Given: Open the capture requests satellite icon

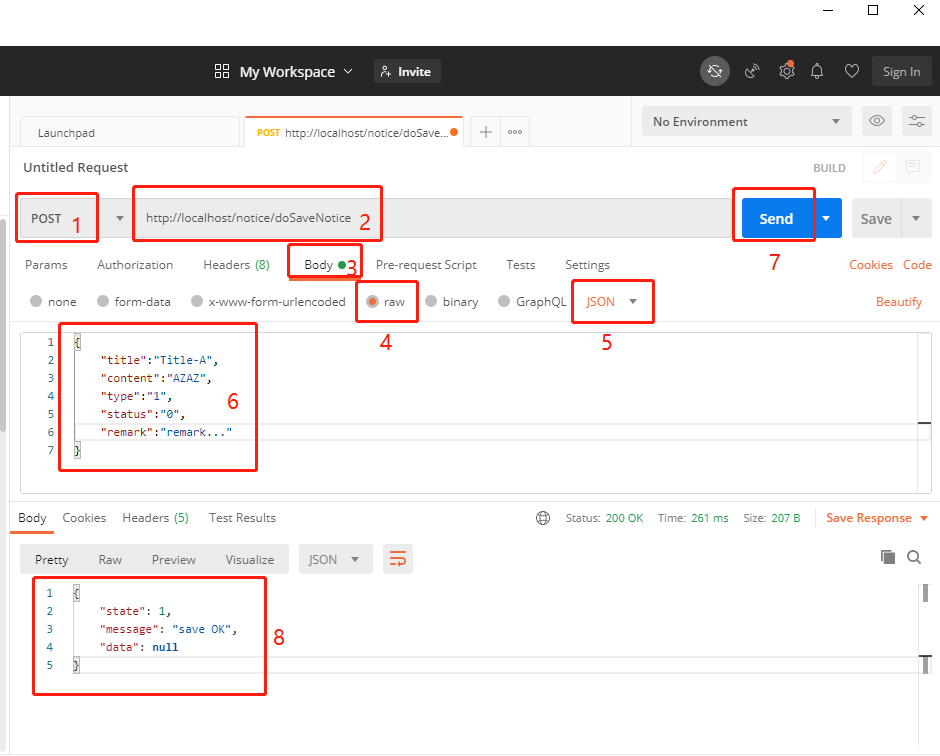Looking at the screenshot, I should [752, 71].
